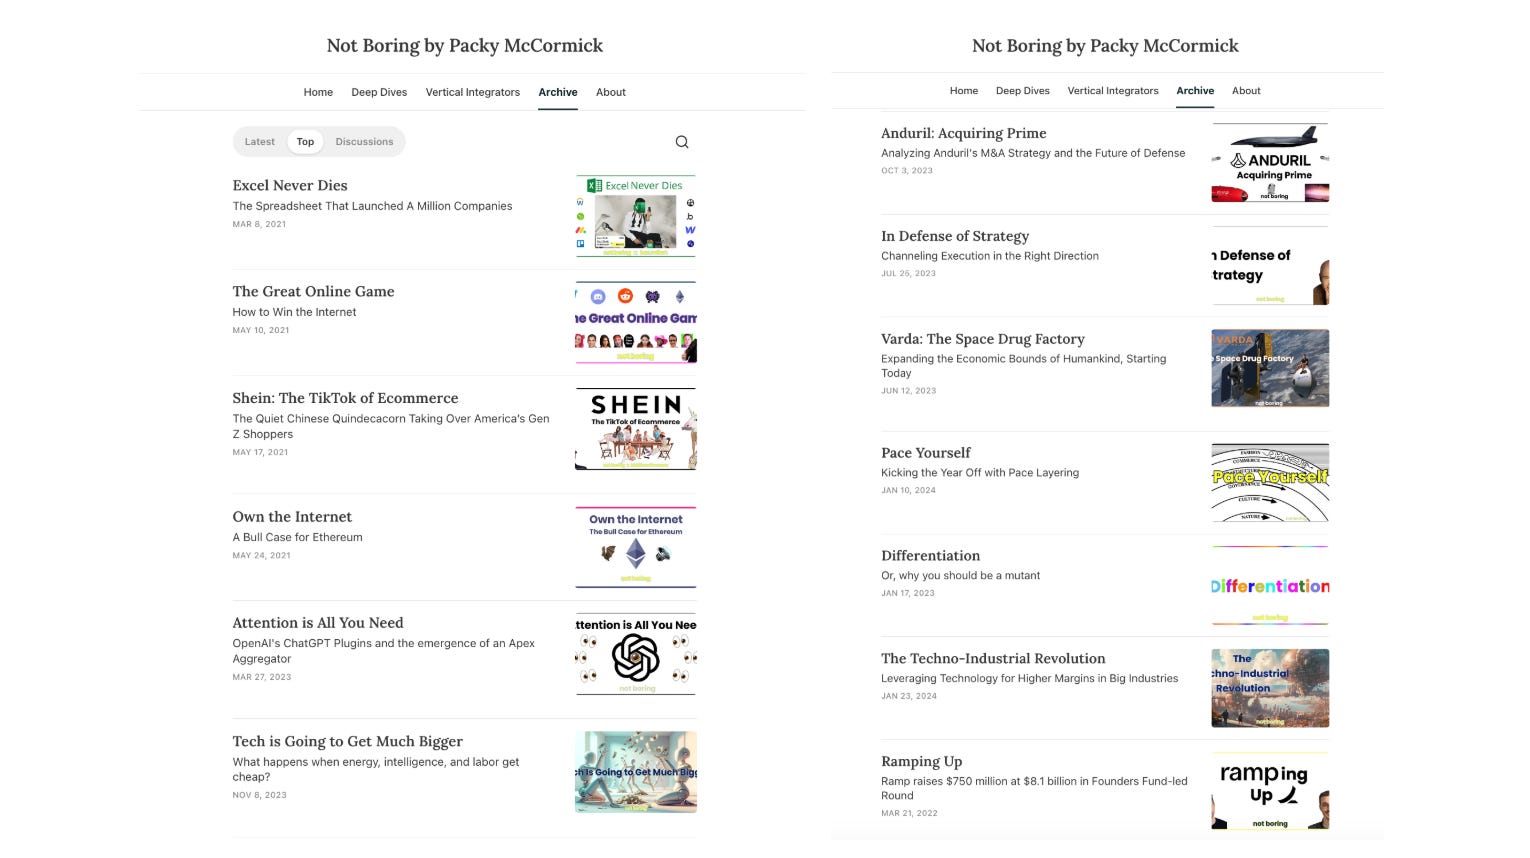Open Varda: The Space Drug Factory post
Image resolution: width=1530 pixels, height=858 pixels.
tap(984, 339)
